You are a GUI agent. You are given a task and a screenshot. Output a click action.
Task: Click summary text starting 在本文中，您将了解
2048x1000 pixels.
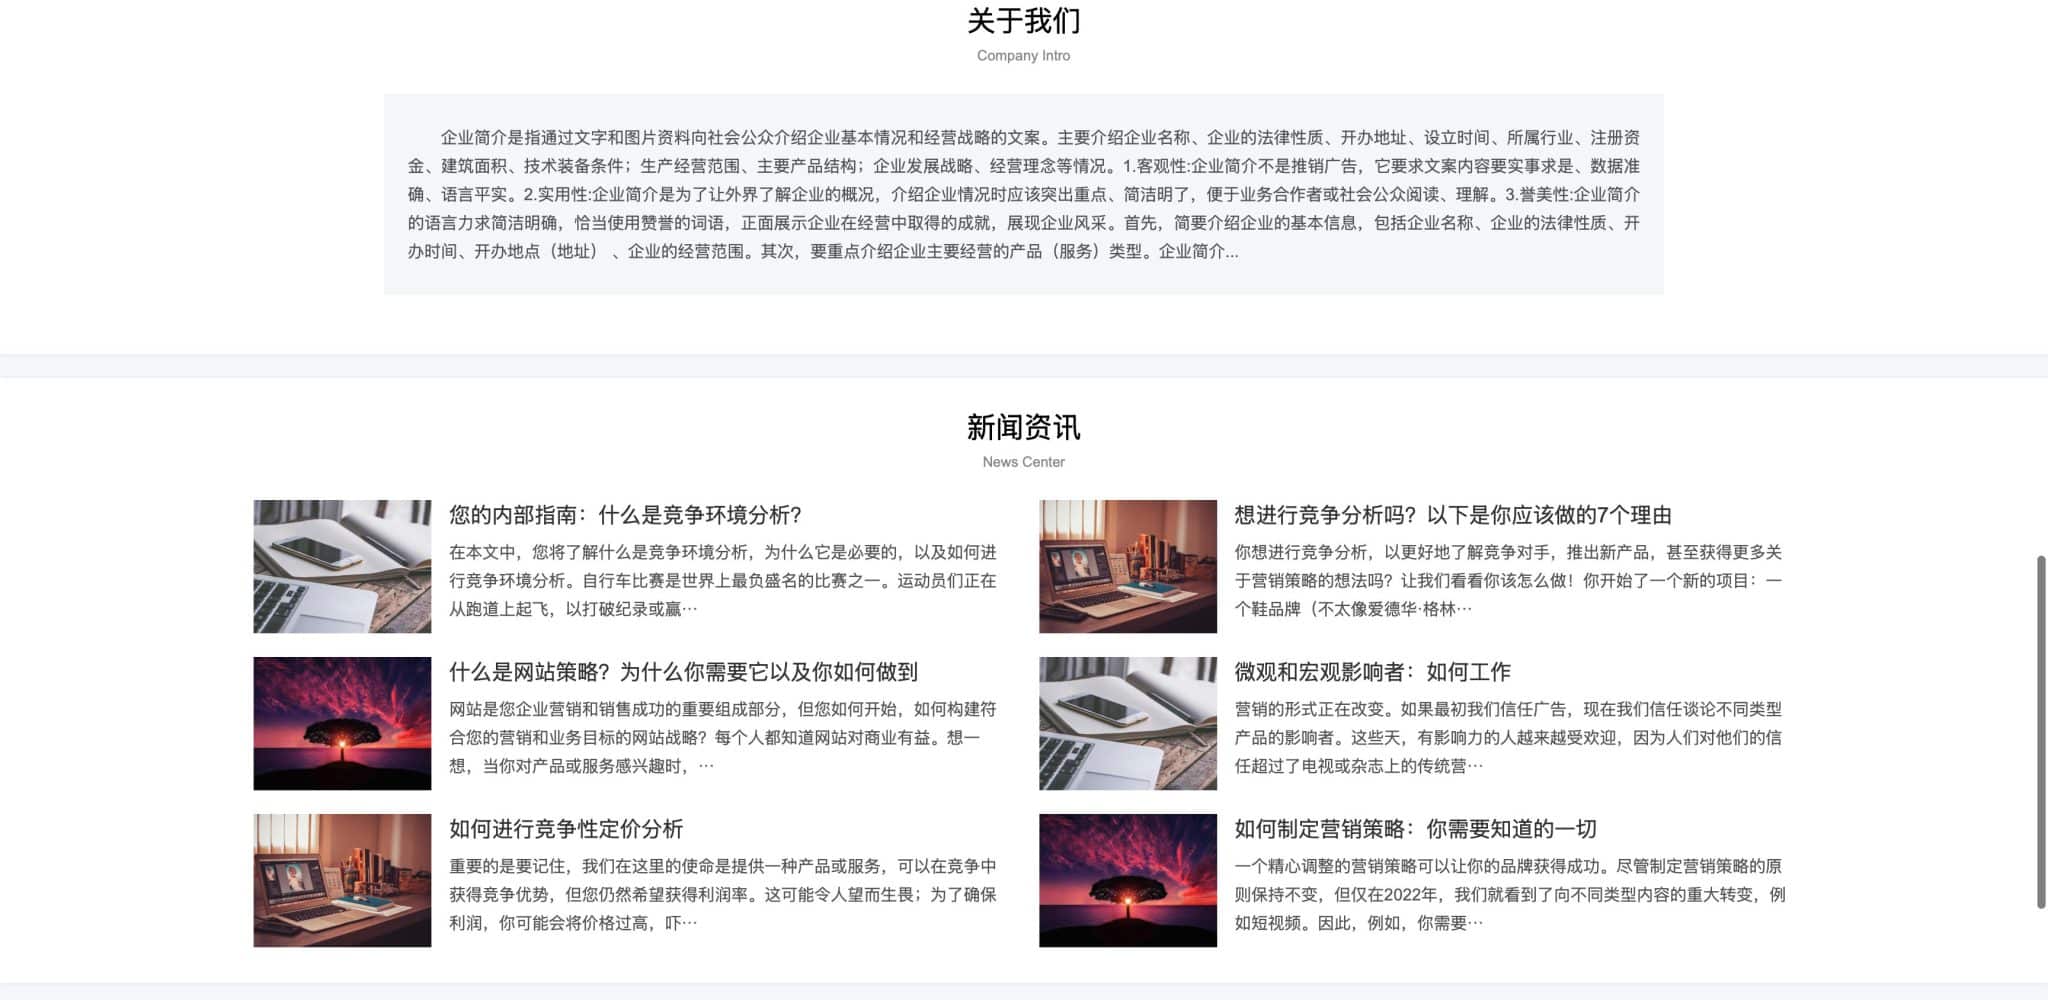(x=723, y=580)
